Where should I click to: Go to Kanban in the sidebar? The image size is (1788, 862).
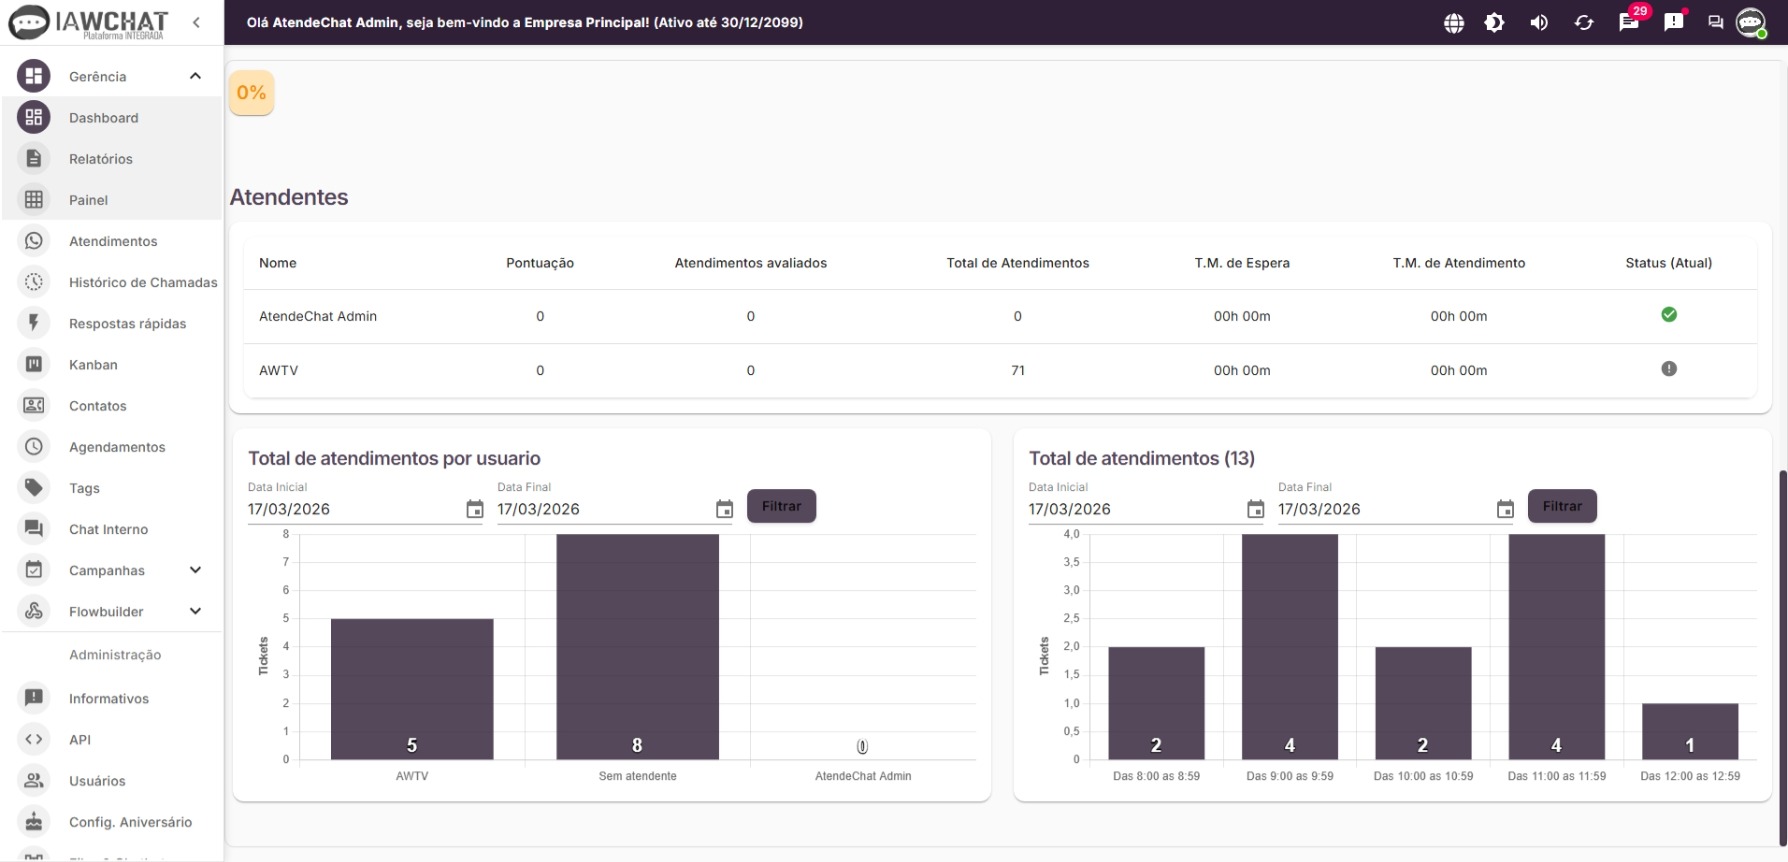pos(93,365)
